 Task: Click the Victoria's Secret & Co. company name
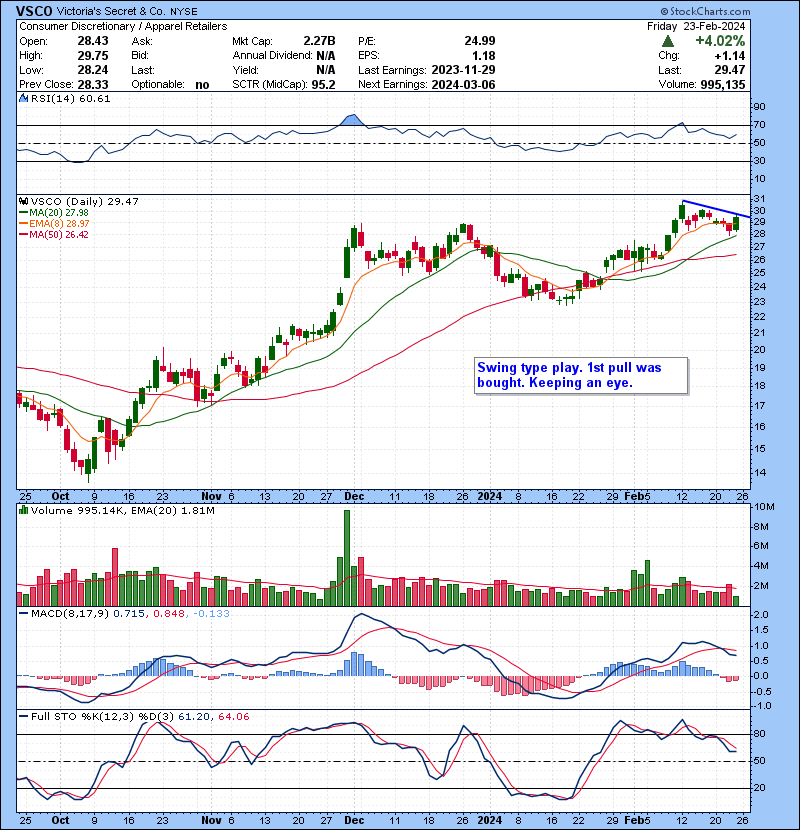(111, 11)
